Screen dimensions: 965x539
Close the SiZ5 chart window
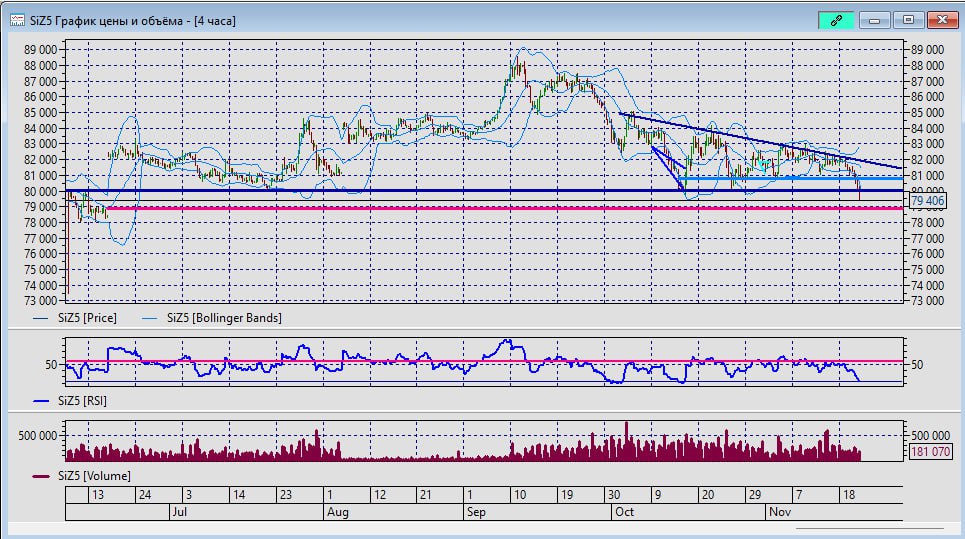point(941,19)
